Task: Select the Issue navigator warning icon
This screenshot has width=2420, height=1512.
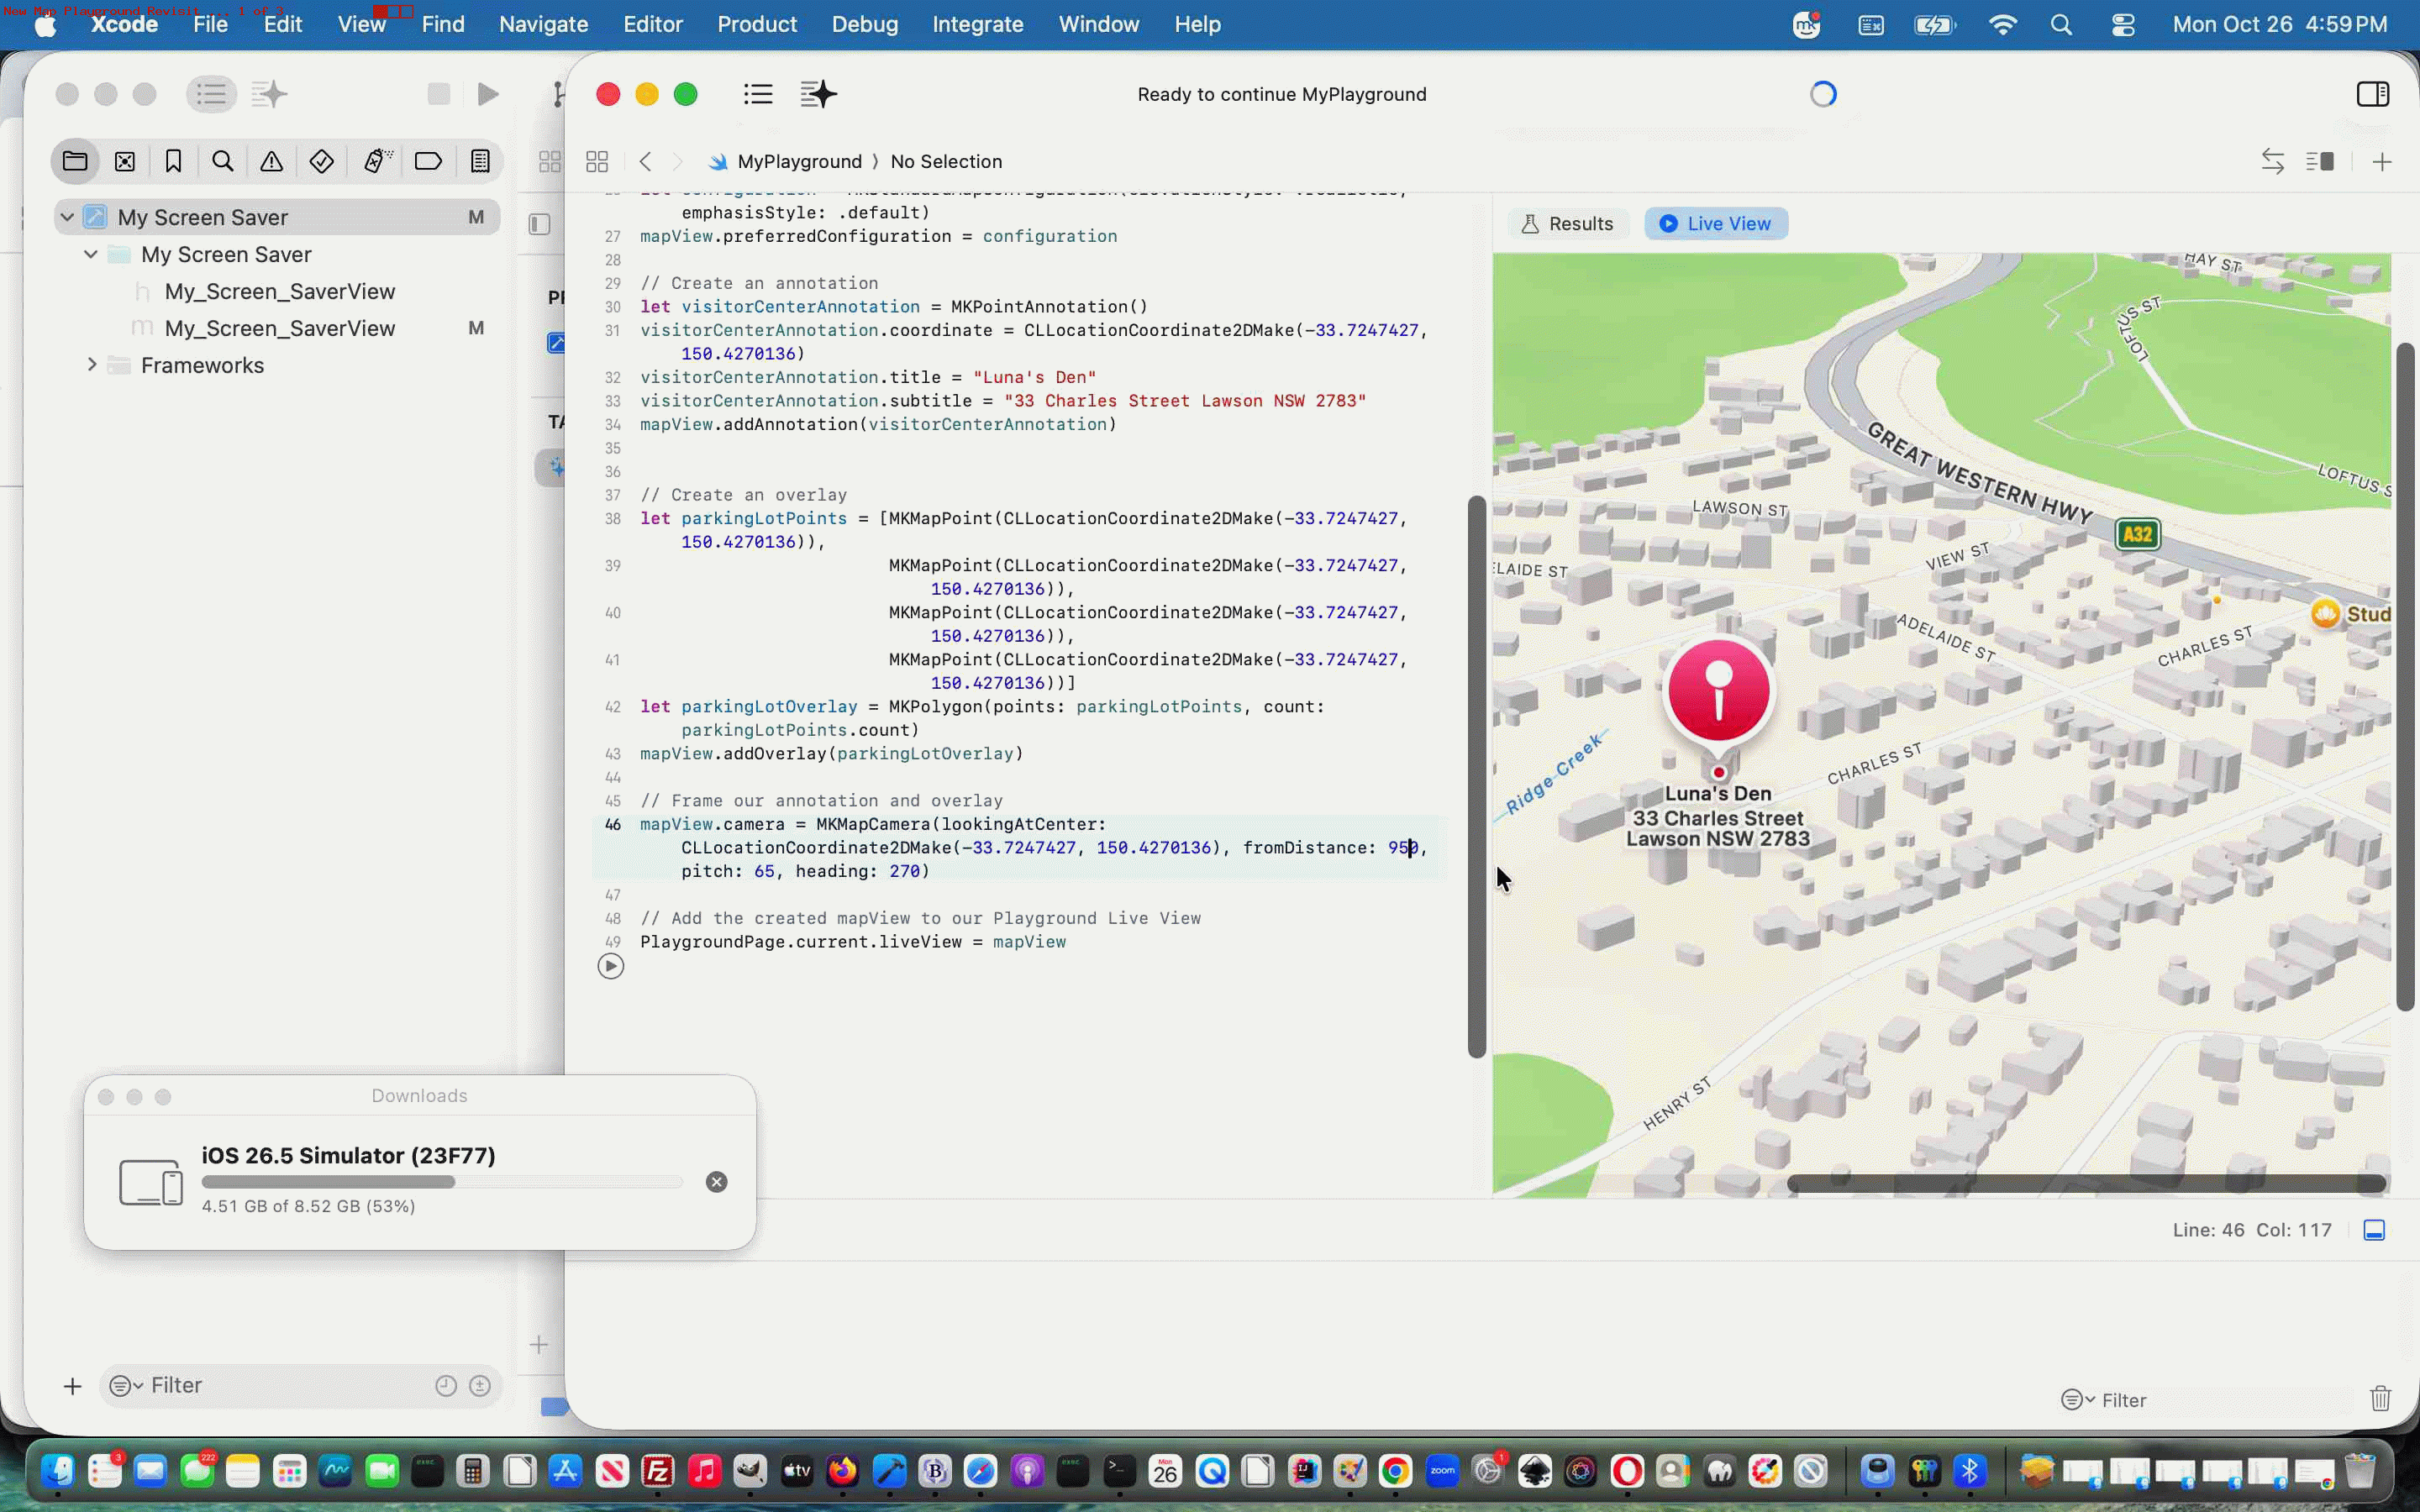Action: tap(272, 161)
